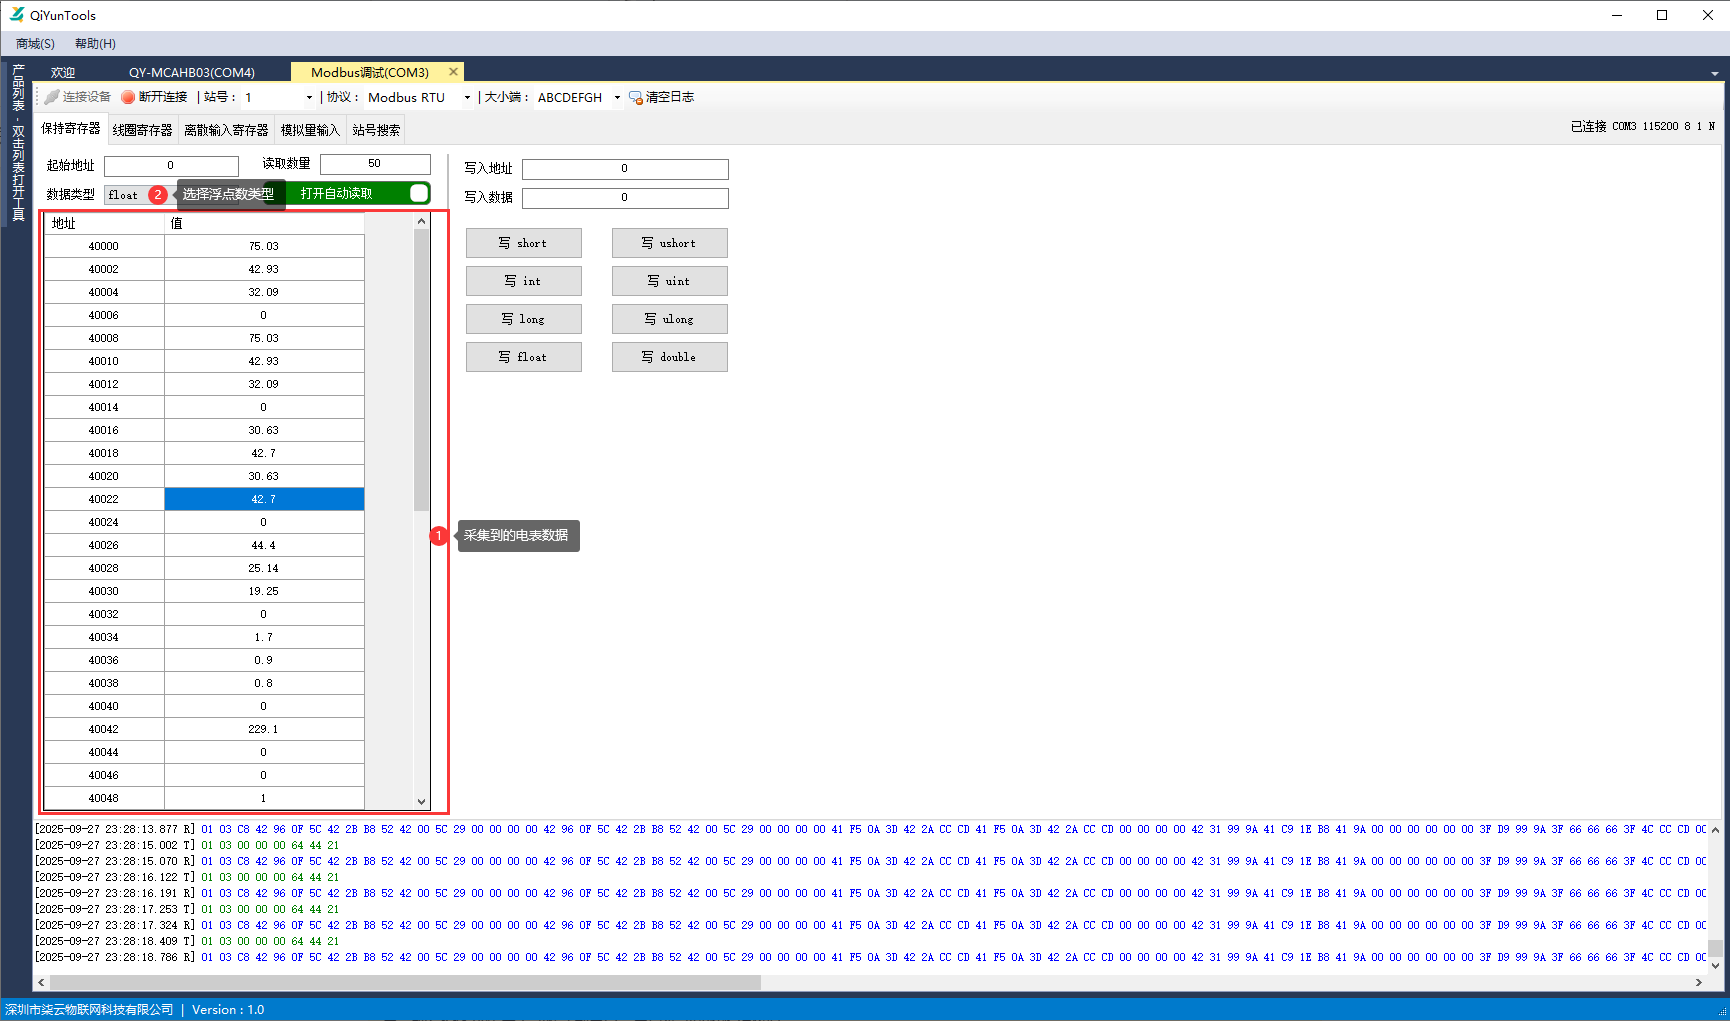Open the tab overflow arrow at far right
Viewport: 1730px width, 1021px height.
pyautogui.click(x=1714, y=74)
